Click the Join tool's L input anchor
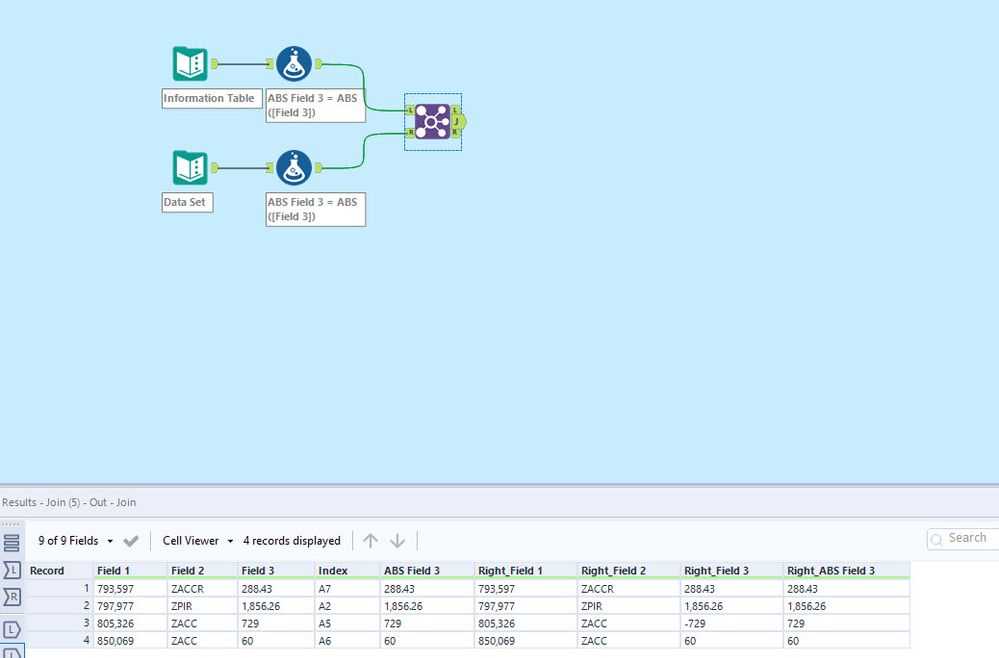 point(410,111)
